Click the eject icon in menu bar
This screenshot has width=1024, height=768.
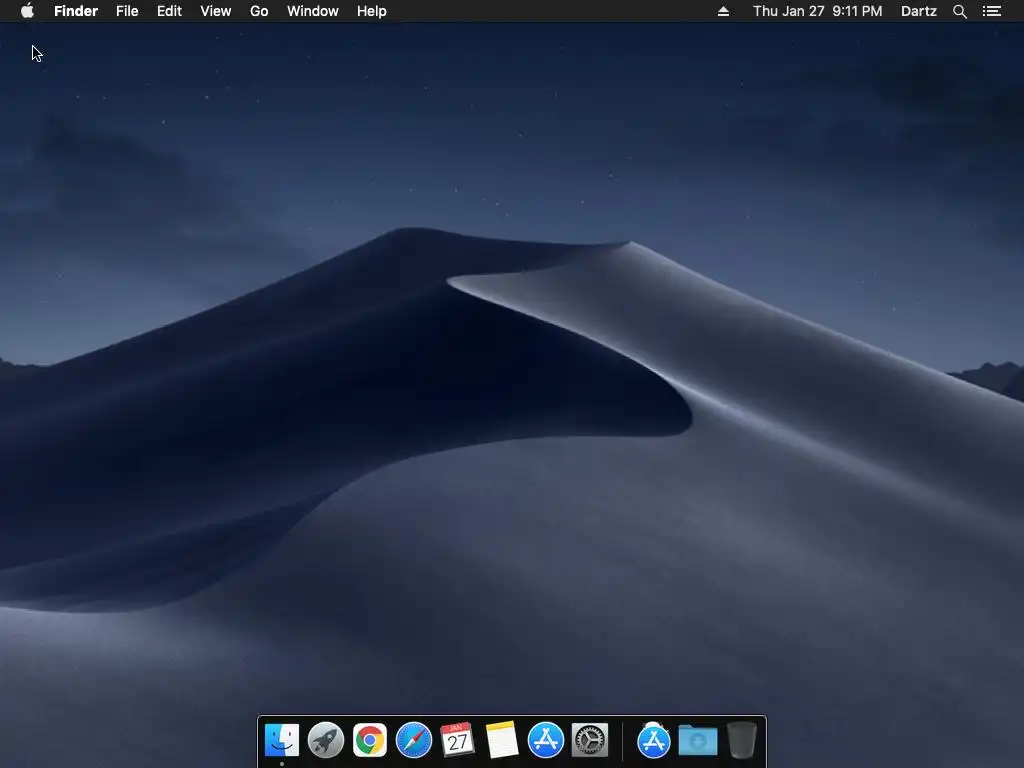pyautogui.click(x=723, y=11)
